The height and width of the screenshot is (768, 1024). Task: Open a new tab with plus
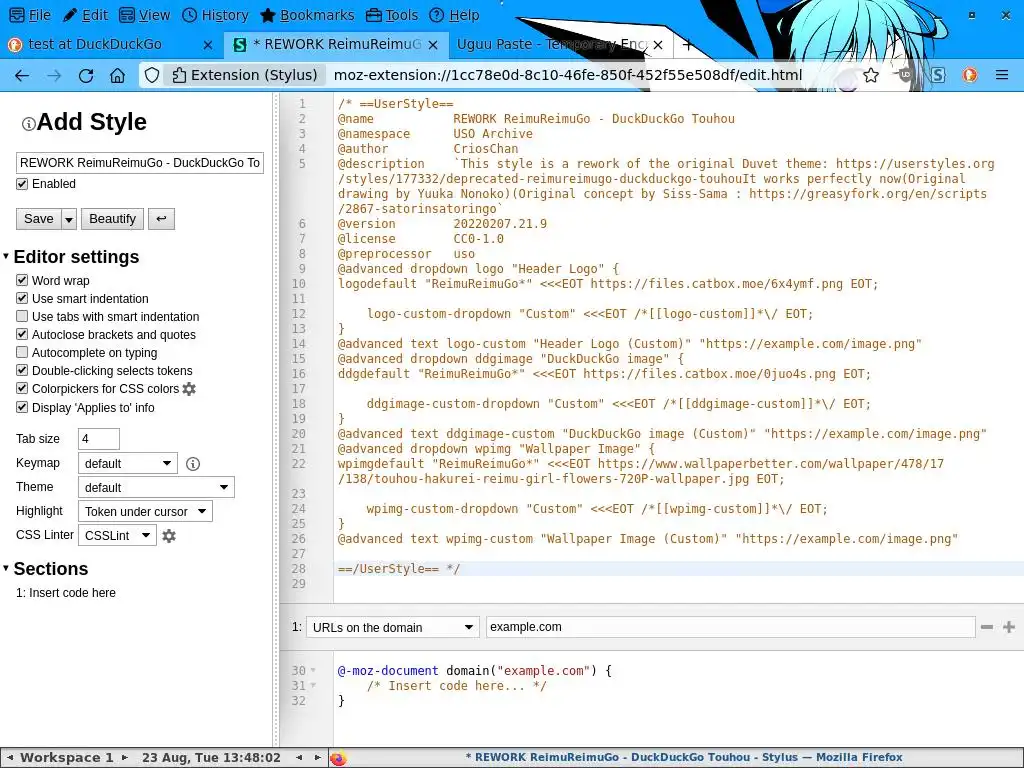687,44
